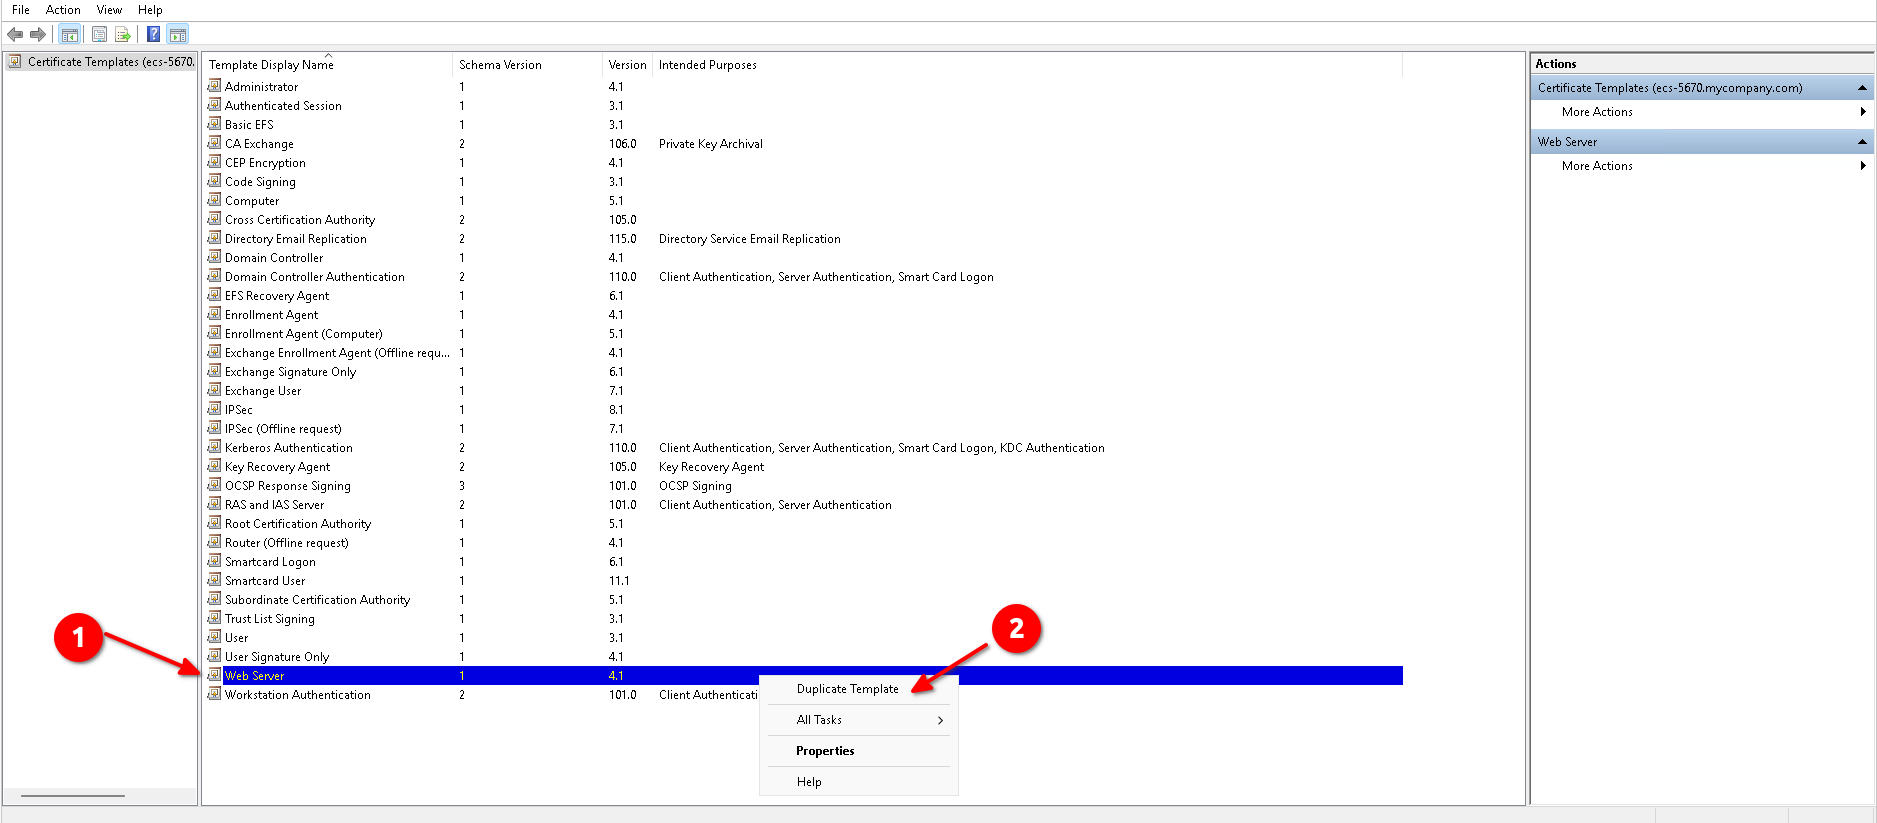Viewport: 1877px width, 823px height.
Task: Toggle Show/Hide Action Pane toolbar icon
Action: (178, 35)
